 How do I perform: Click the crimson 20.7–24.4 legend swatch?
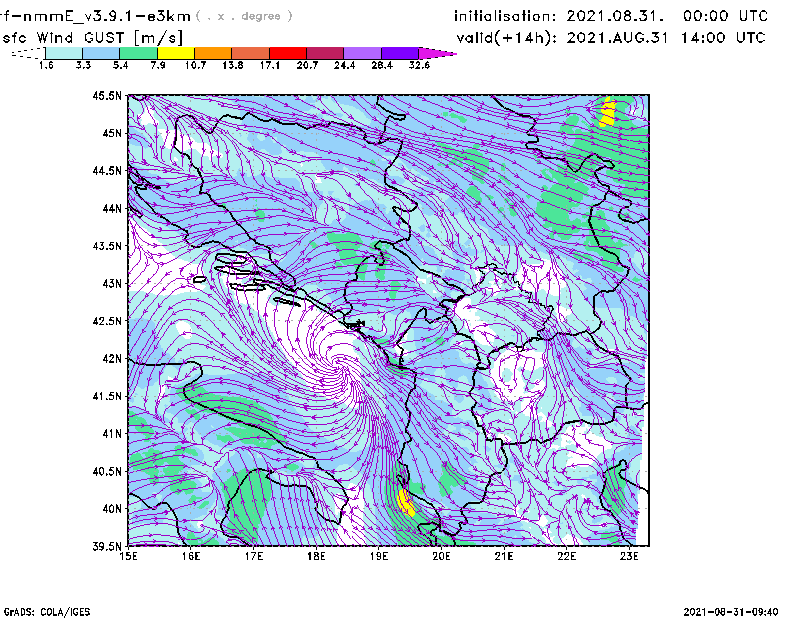pos(326,53)
